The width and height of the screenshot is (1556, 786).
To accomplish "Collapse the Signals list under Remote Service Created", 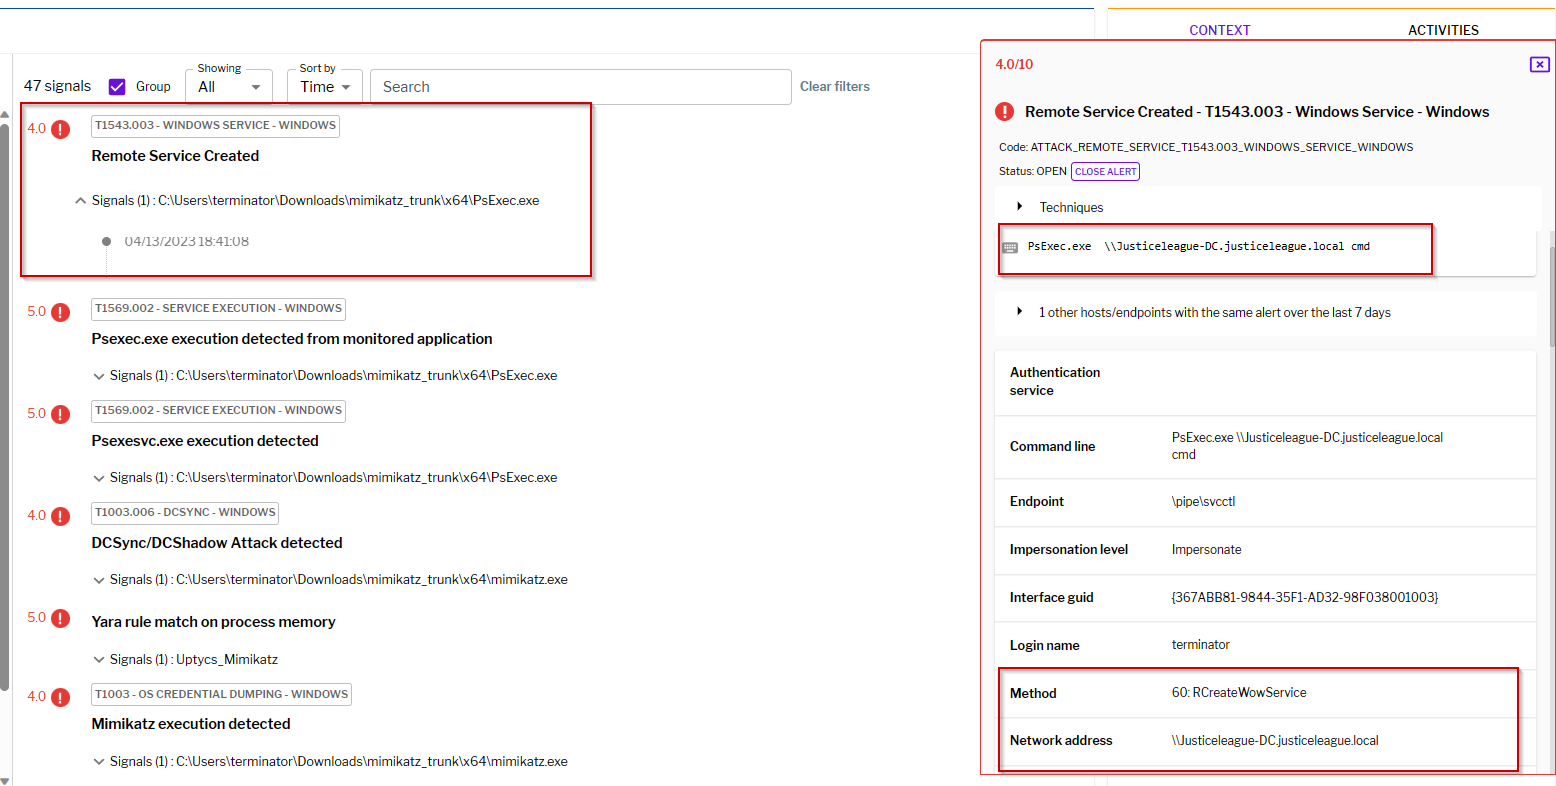I will coord(80,200).
